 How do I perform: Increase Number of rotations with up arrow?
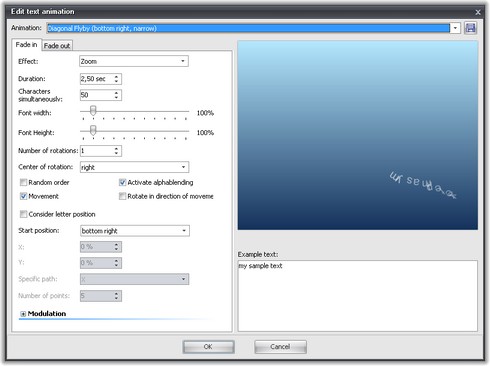click(116, 148)
